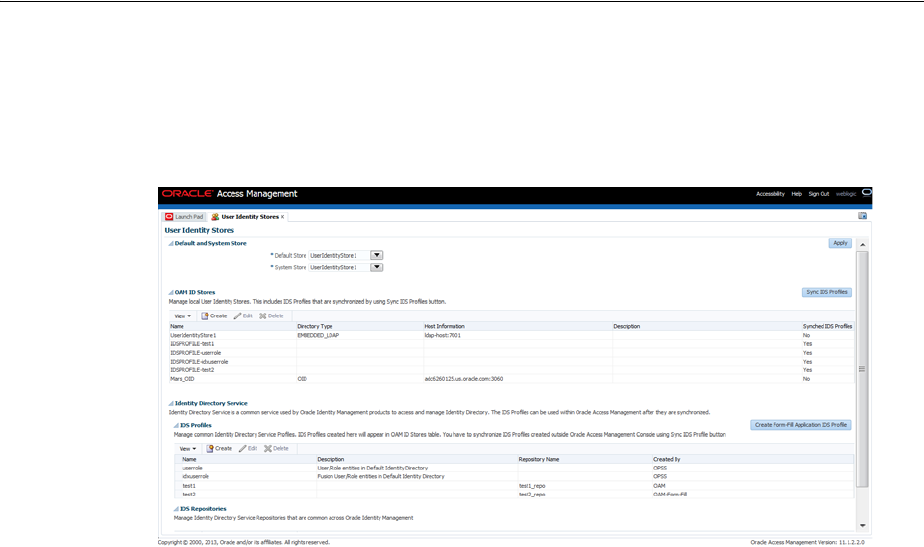Click Delete icon in OAM ID Stores toolbar
The image size is (924, 547).
(x=263, y=316)
